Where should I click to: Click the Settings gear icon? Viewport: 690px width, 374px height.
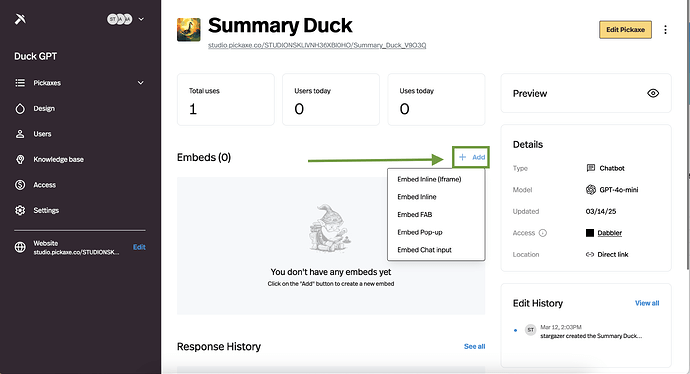20,210
